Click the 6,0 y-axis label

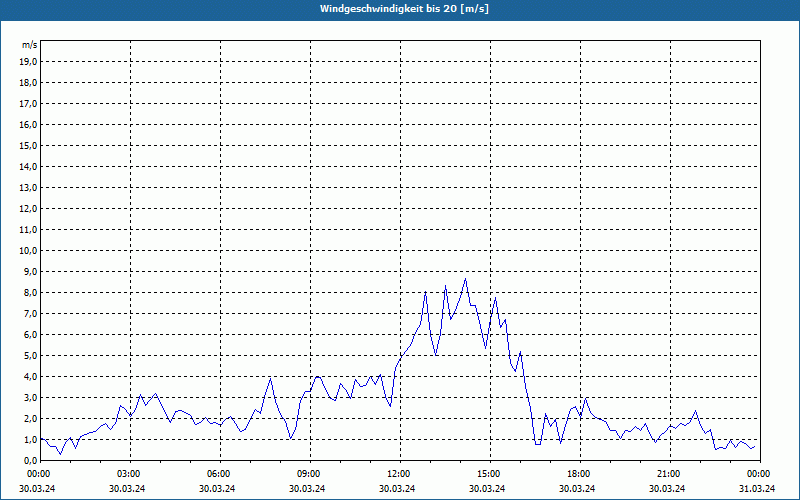30,334
